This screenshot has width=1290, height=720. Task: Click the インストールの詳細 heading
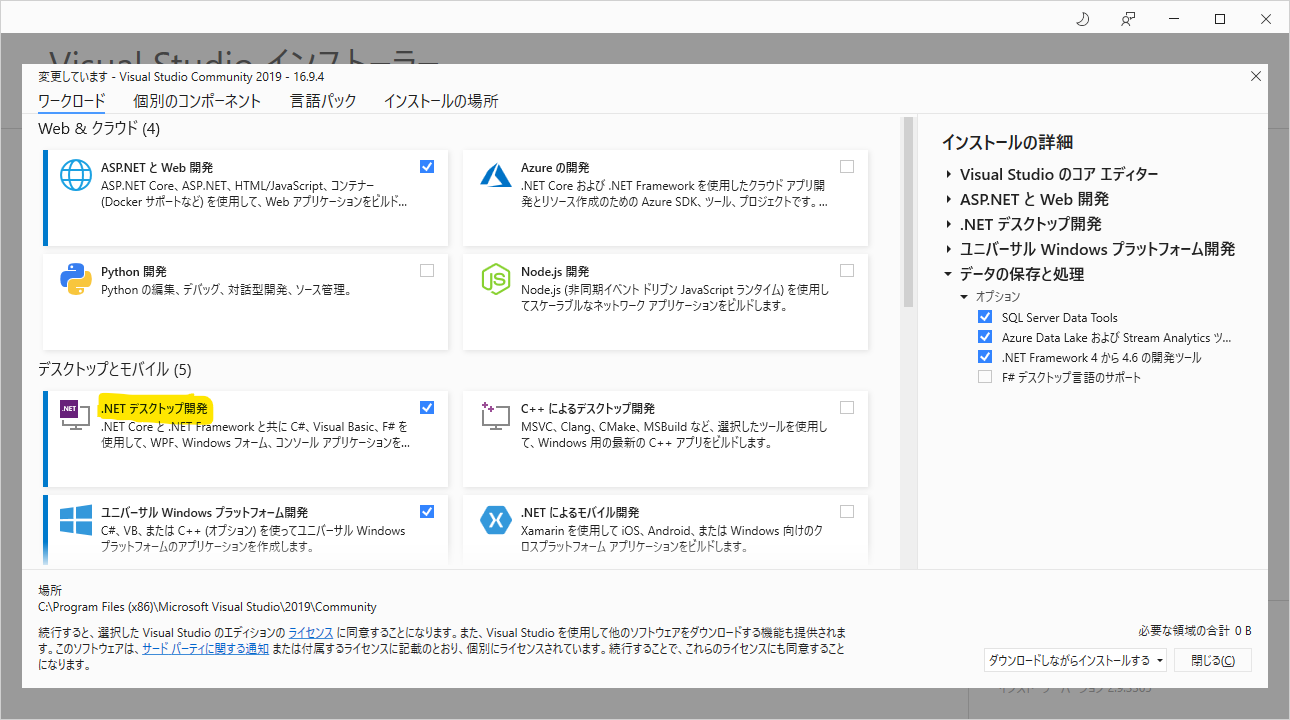[1007, 143]
